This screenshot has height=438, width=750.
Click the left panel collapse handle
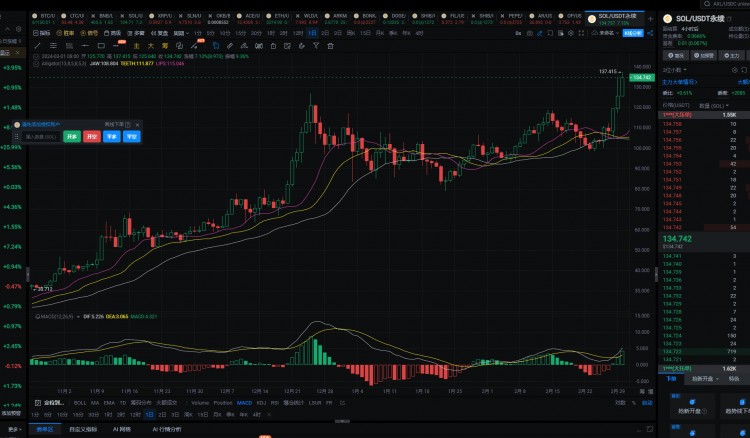(27, 274)
